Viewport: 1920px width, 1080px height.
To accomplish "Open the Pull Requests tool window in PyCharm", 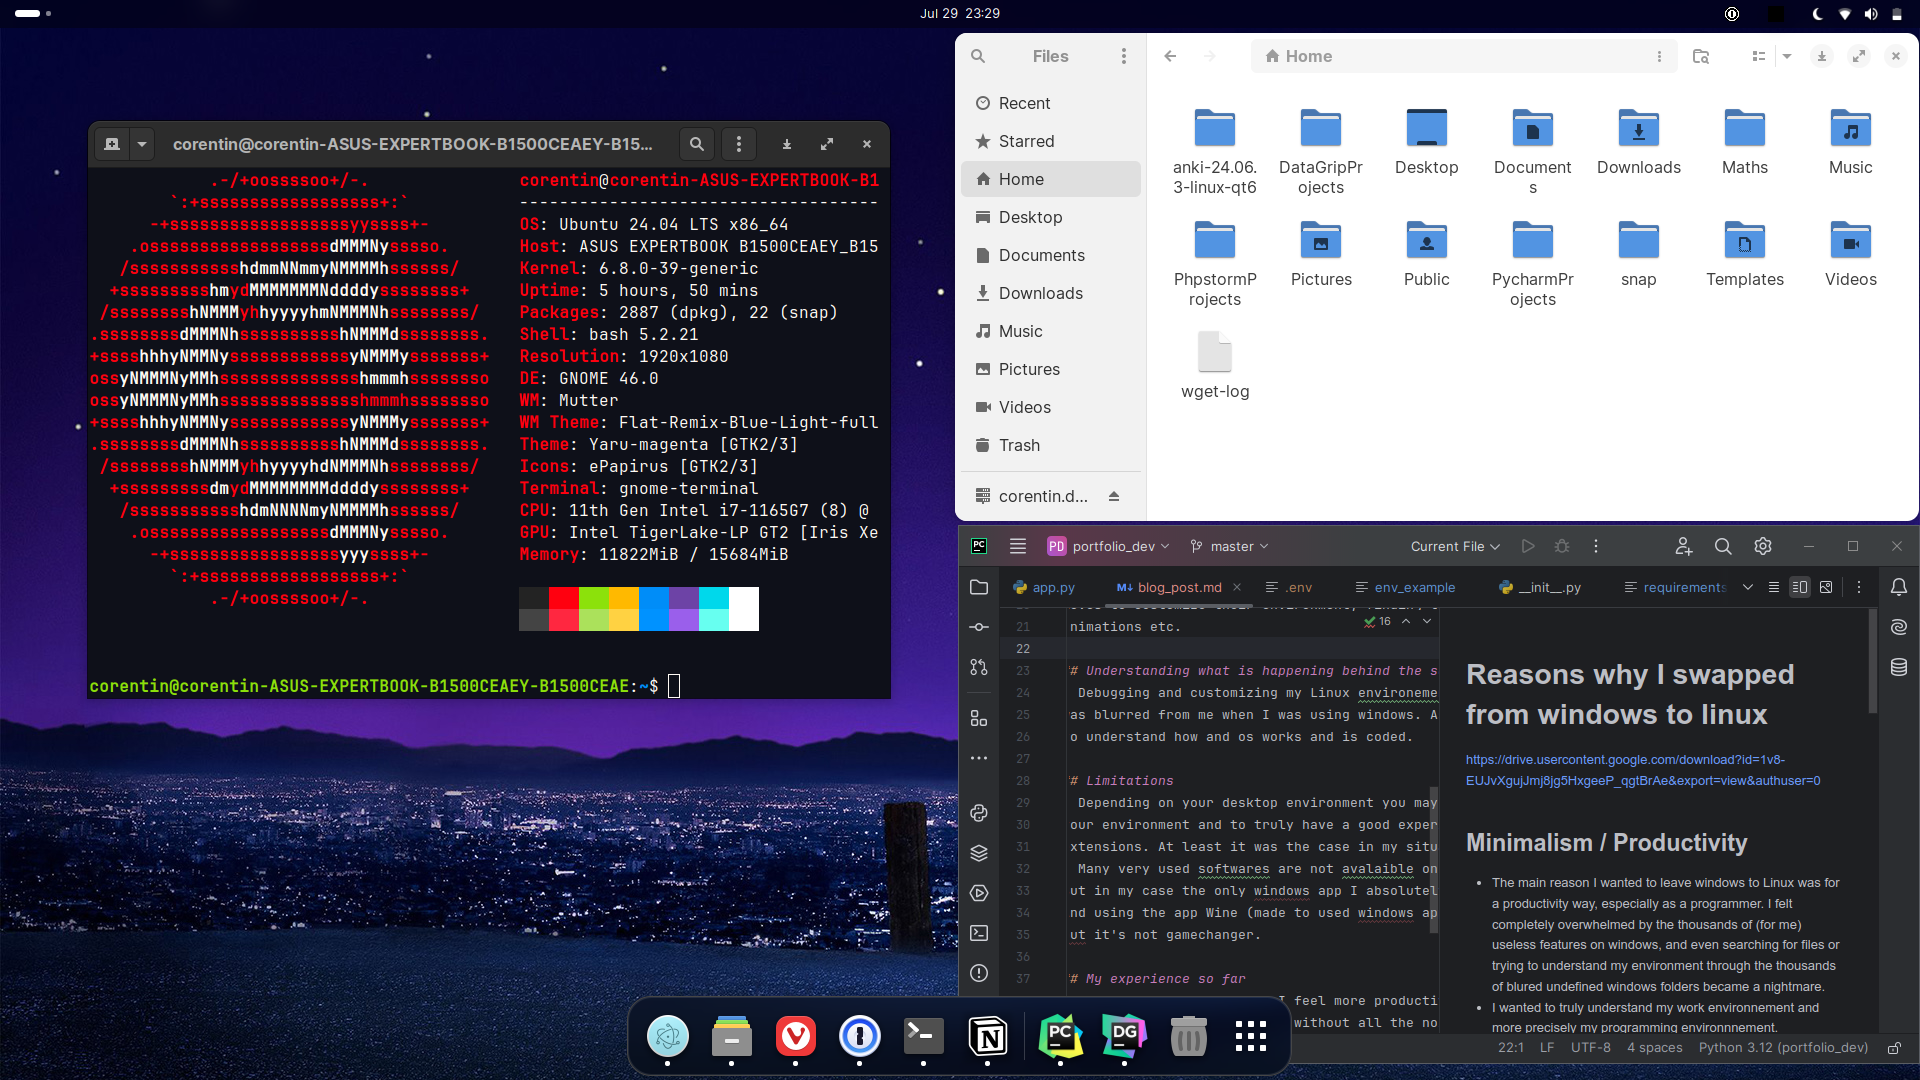I will click(x=979, y=667).
